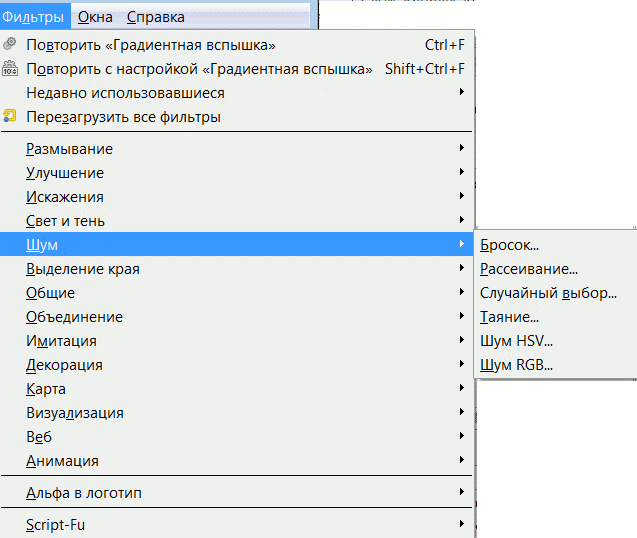Image resolution: width=637 pixels, height=538 pixels.
Task: Click the reload filters icon
Action: [10, 117]
